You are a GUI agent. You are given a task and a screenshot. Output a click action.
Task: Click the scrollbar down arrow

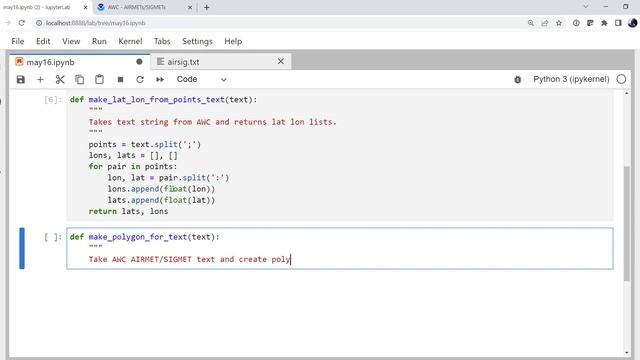pos(627,353)
